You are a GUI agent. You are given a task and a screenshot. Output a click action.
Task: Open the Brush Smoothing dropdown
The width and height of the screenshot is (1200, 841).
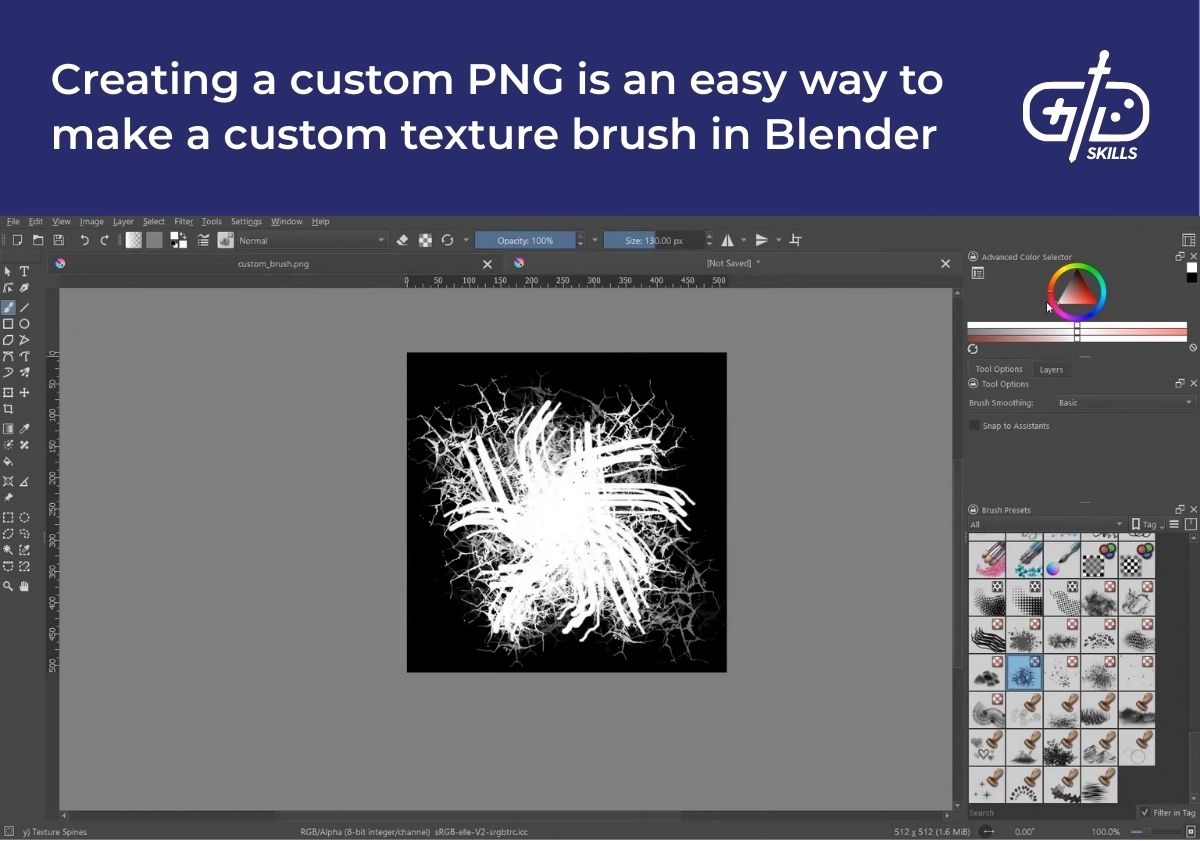1123,402
